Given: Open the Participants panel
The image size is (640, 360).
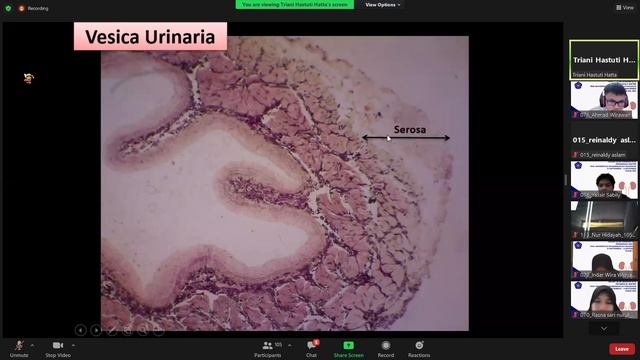Looking at the screenshot, I should coord(267,349).
